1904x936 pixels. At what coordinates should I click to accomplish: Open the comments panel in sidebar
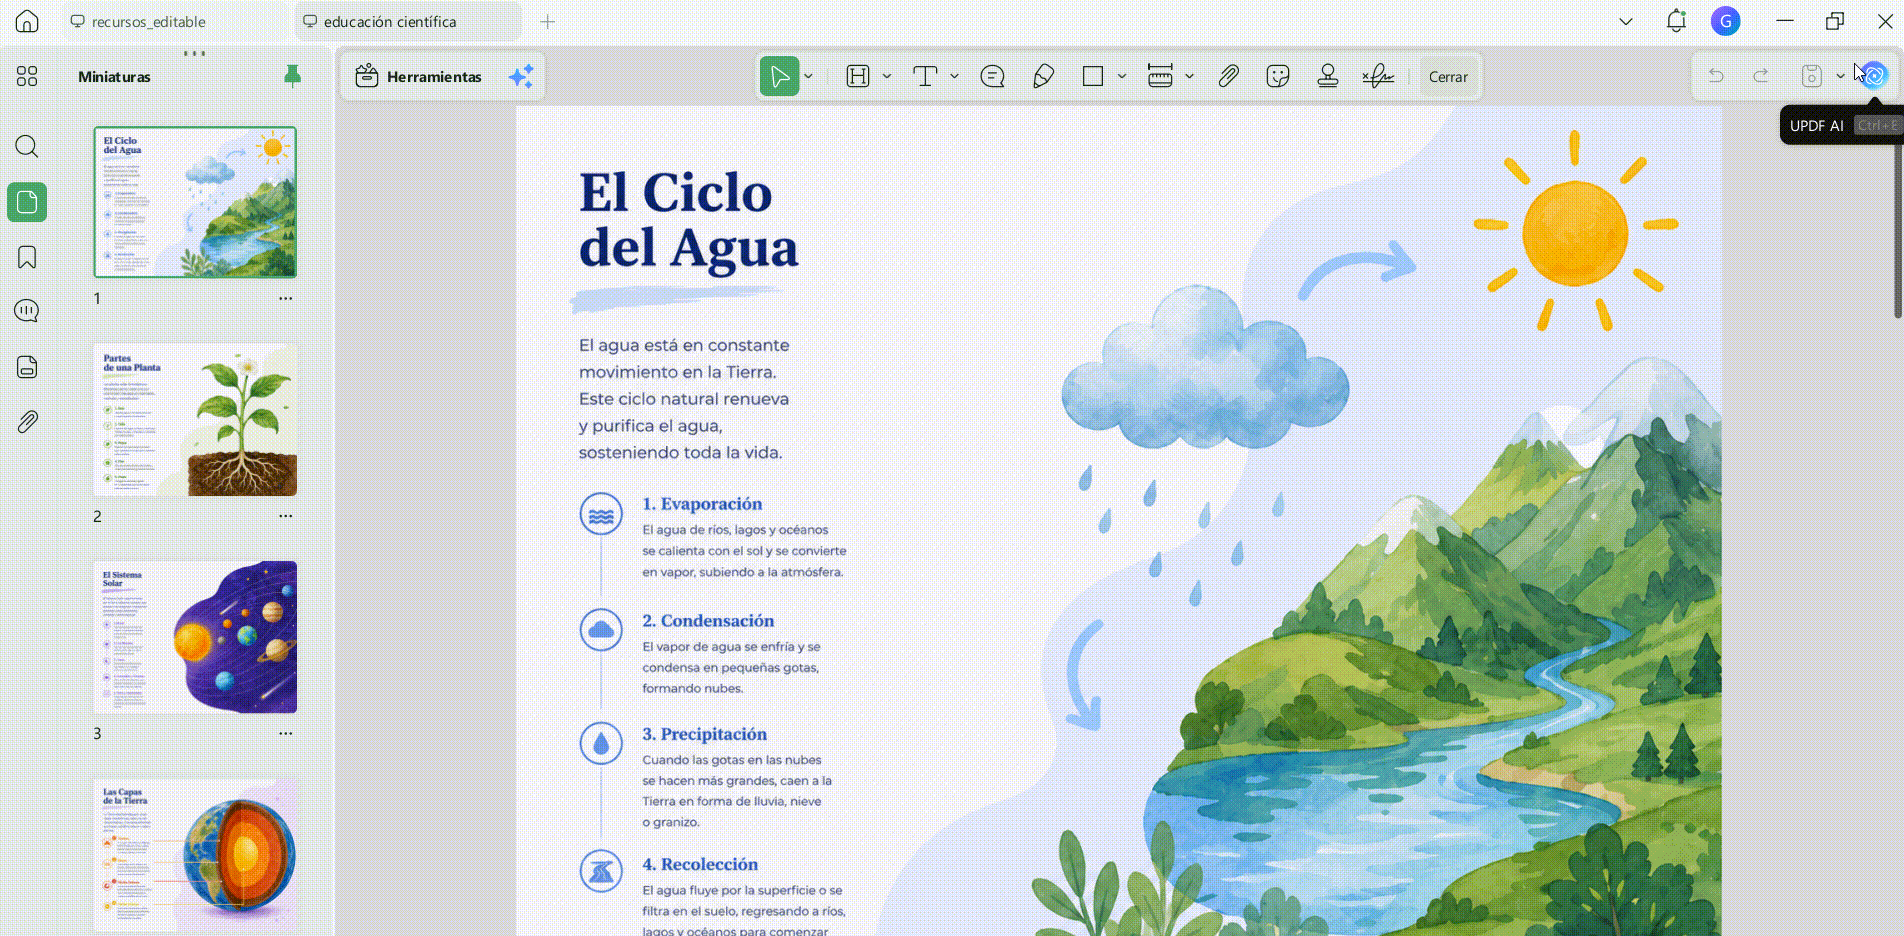click(27, 311)
